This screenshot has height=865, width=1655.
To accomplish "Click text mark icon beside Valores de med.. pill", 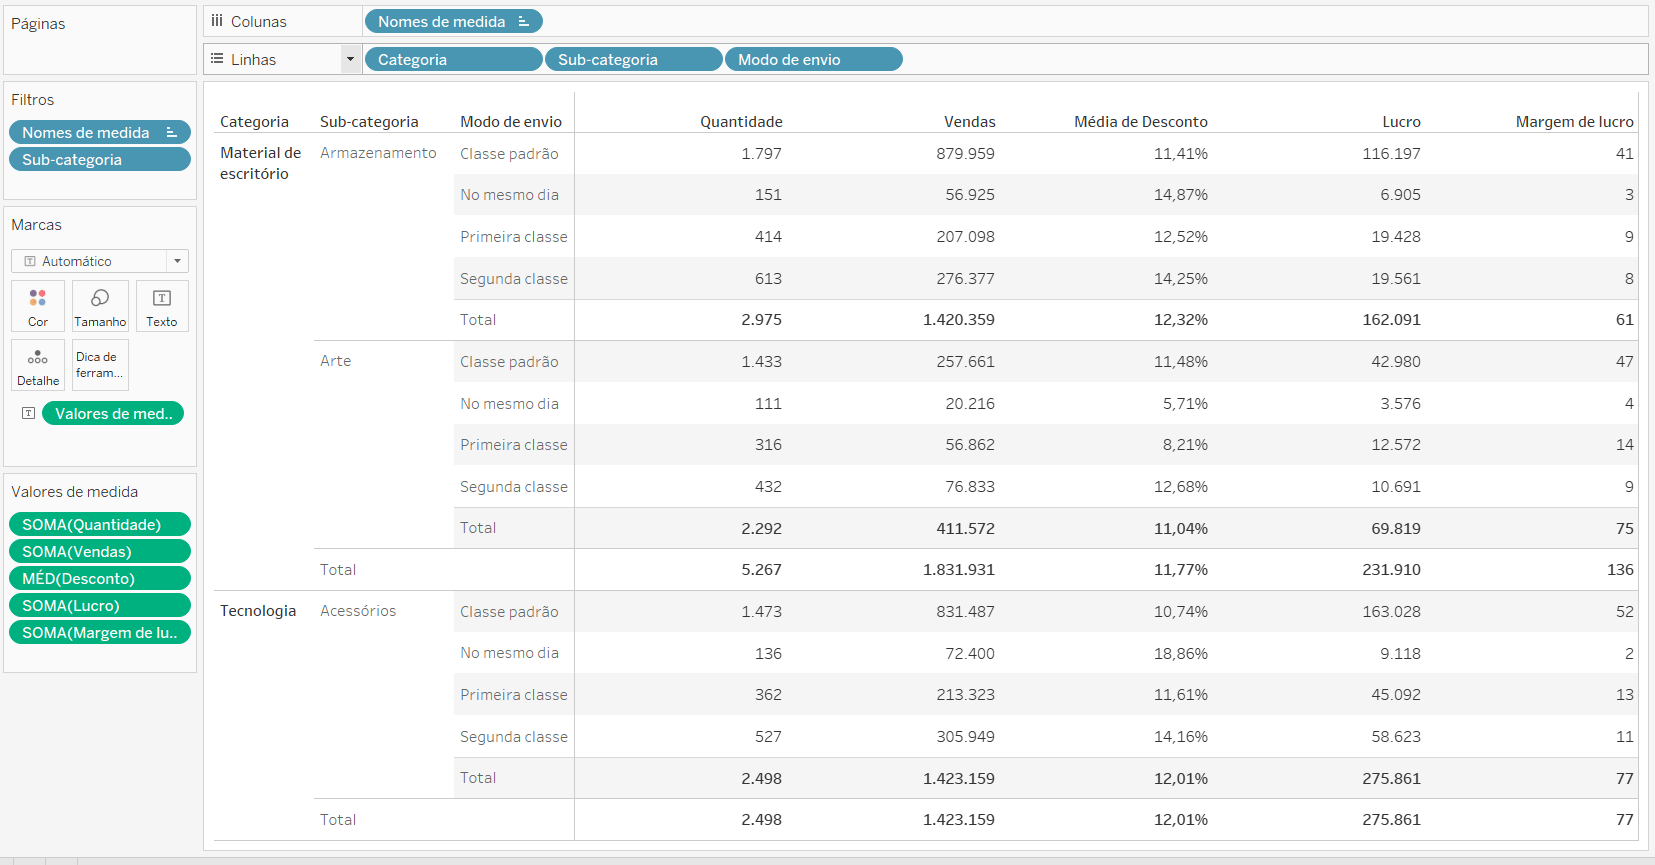I will point(29,413).
